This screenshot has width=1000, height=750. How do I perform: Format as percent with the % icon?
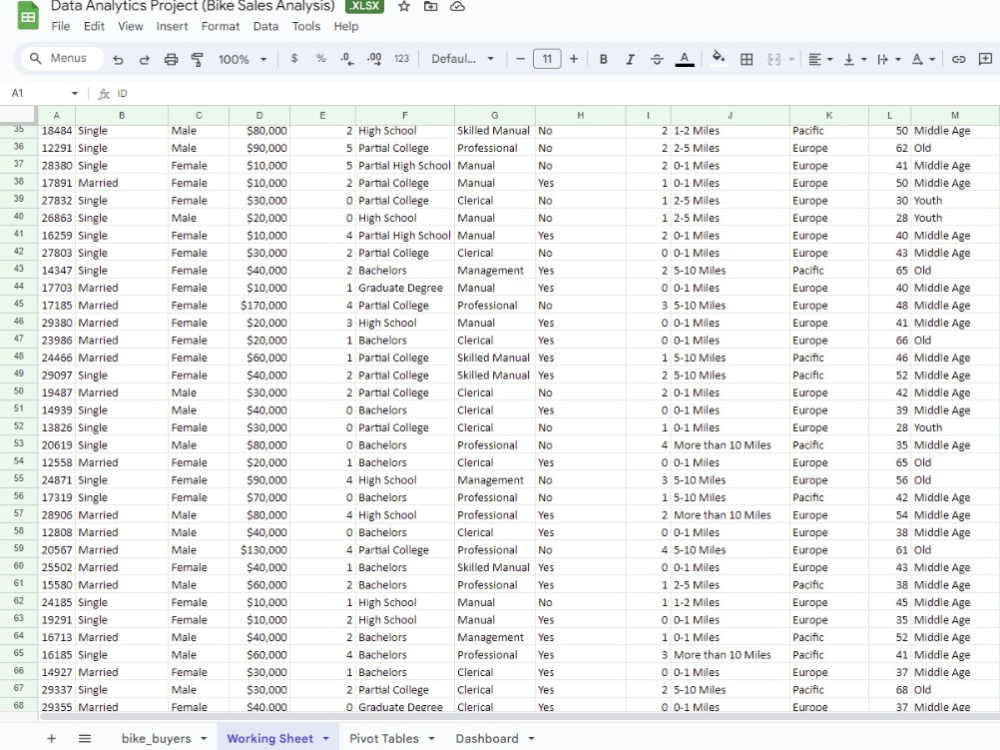(320, 58)
